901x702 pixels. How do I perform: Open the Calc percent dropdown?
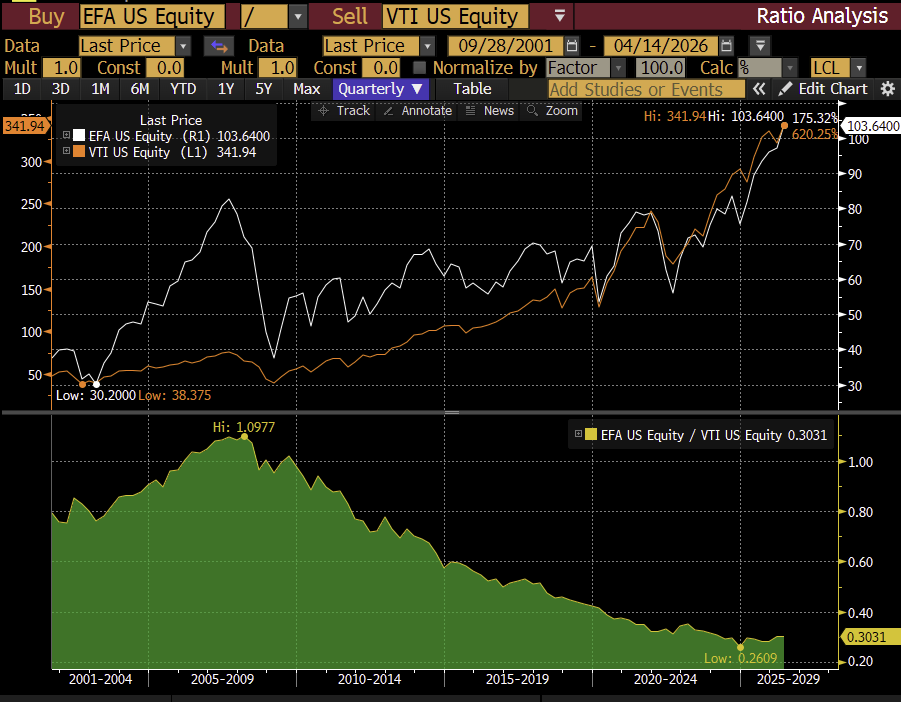click(x=791, y=68)
